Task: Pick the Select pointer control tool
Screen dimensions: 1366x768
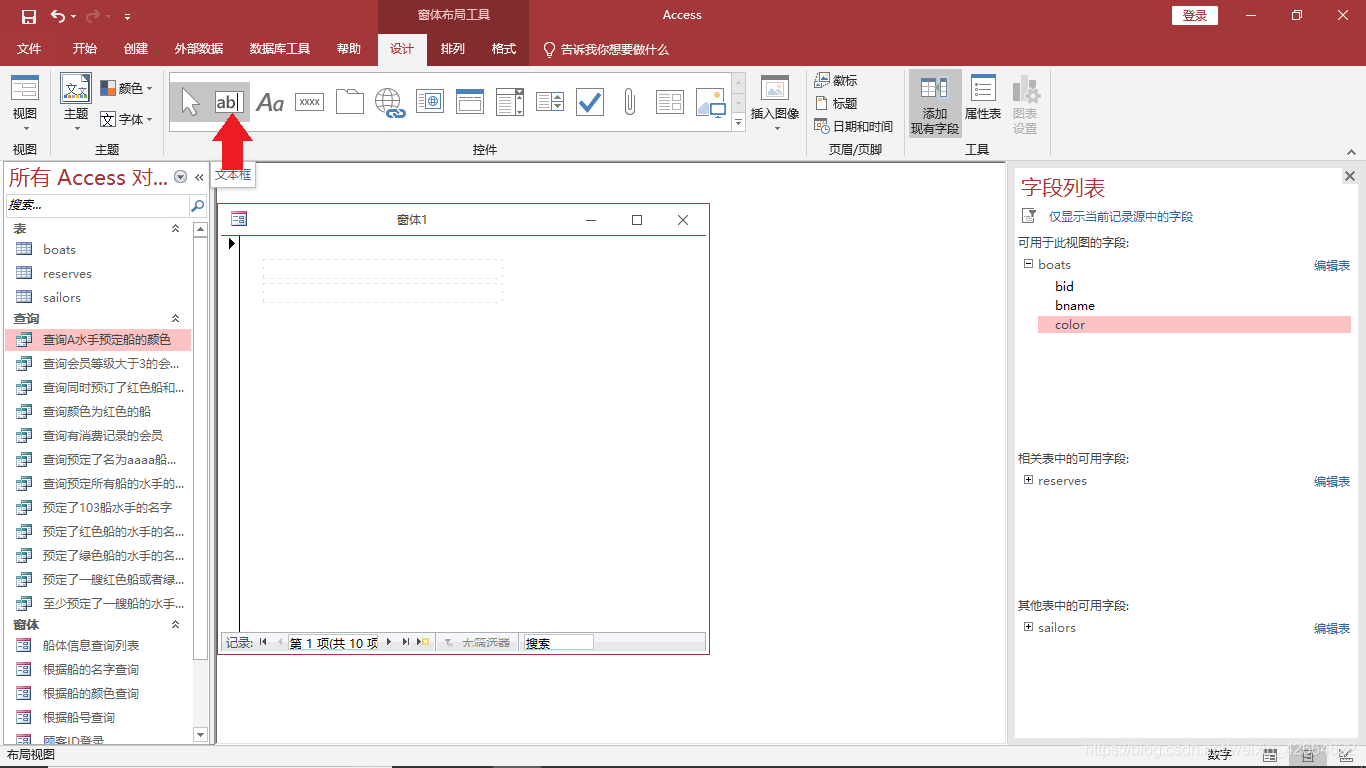Action: coord(190,101)
